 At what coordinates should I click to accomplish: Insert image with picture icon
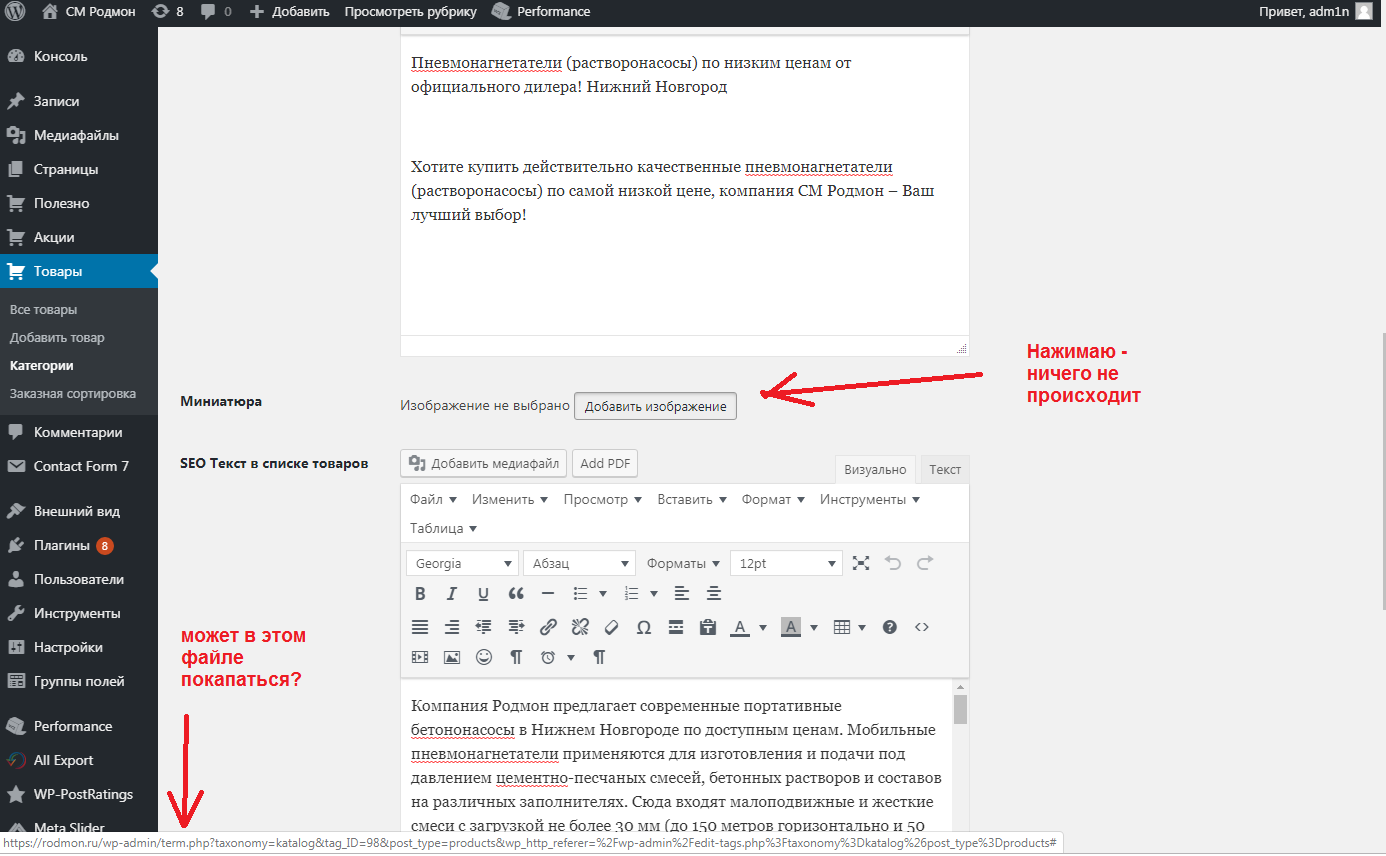(452, 657)
